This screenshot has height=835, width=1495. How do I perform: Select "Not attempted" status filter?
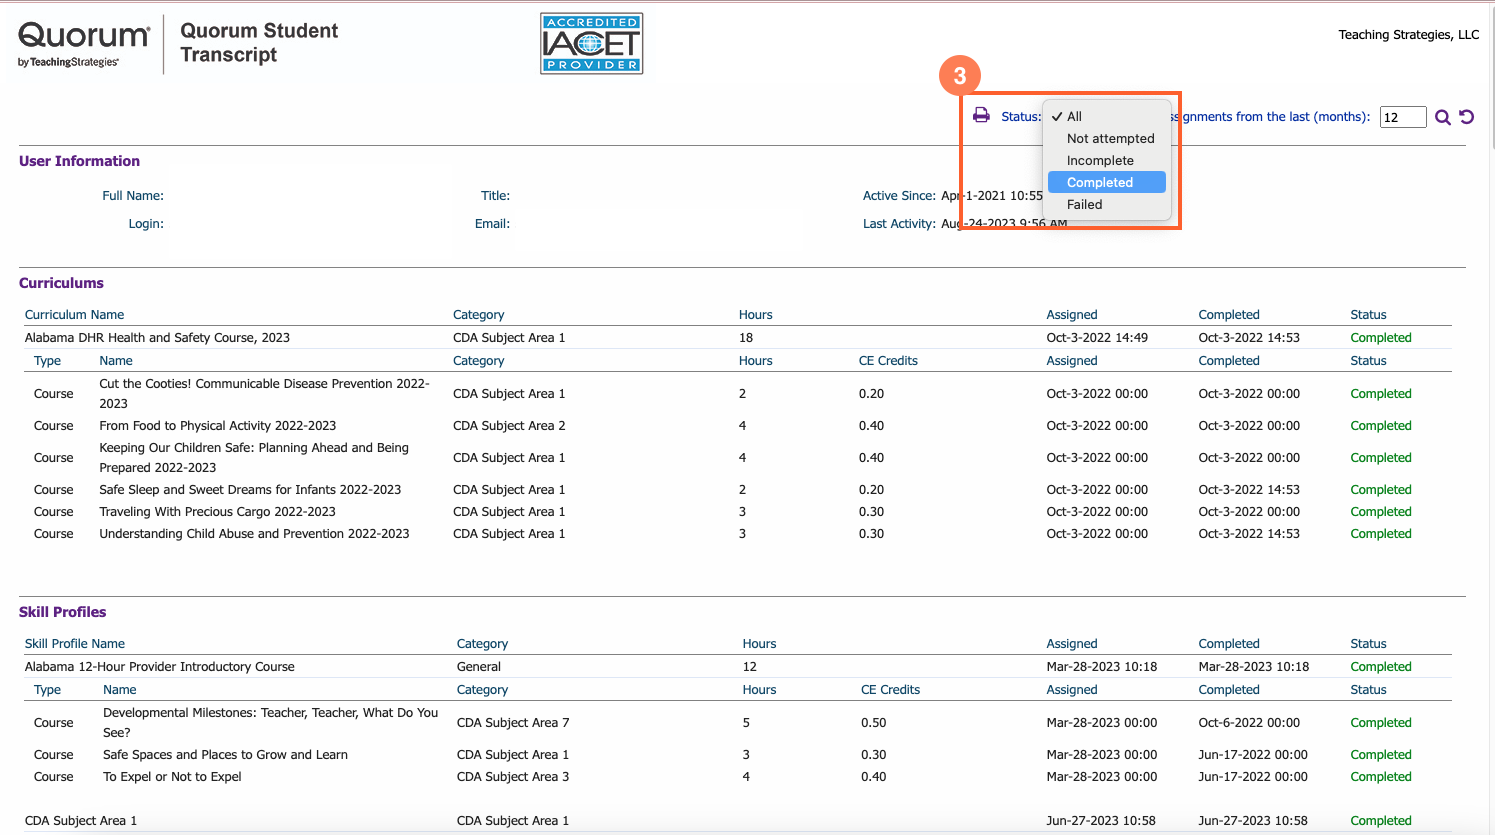(1109, 138)
